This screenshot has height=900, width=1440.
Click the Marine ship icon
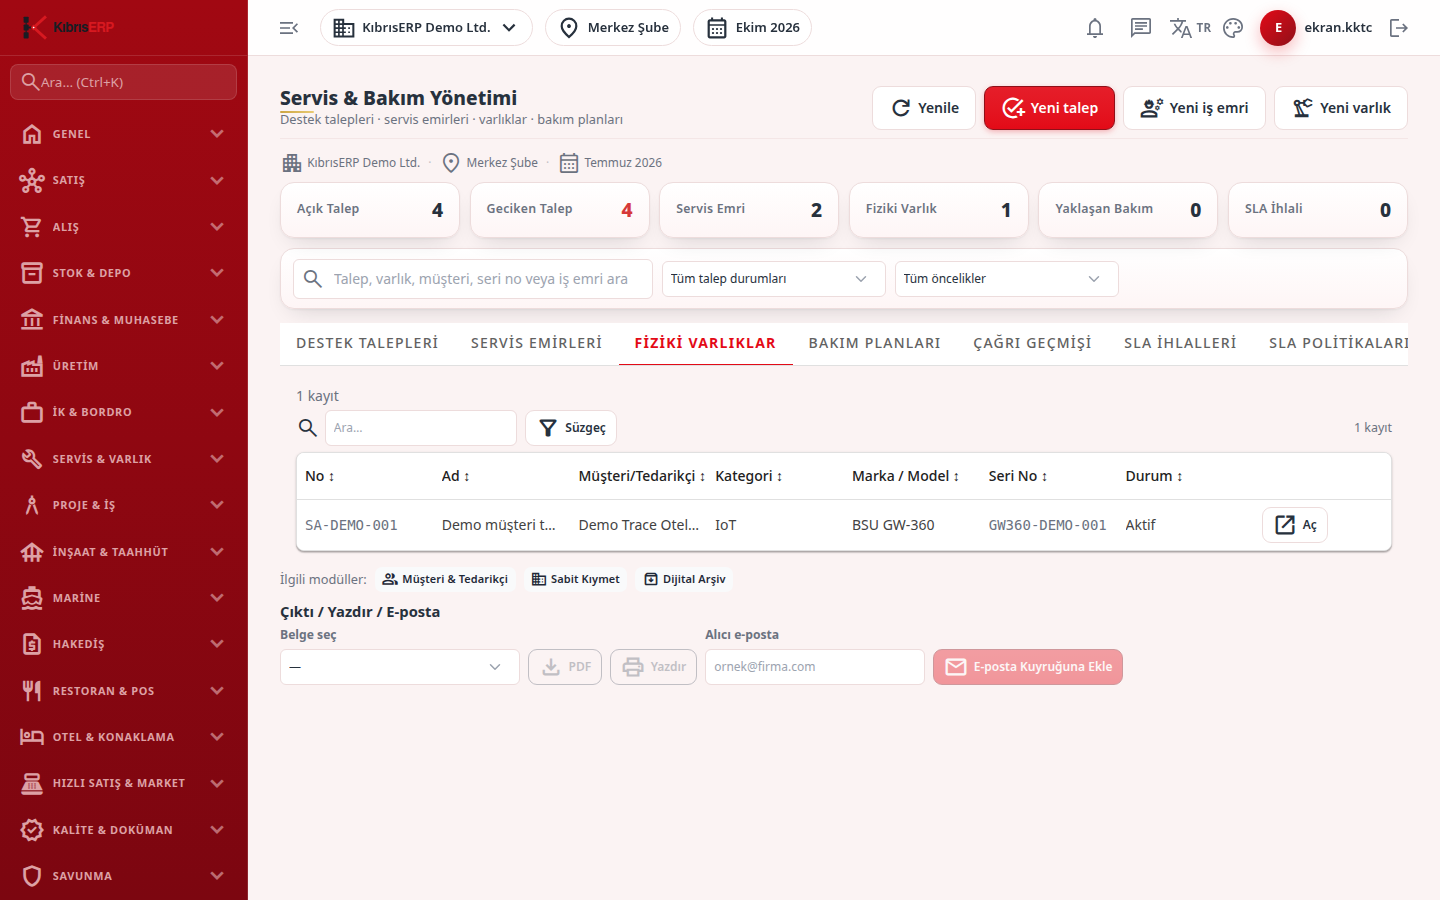click(x=32, y=598)
